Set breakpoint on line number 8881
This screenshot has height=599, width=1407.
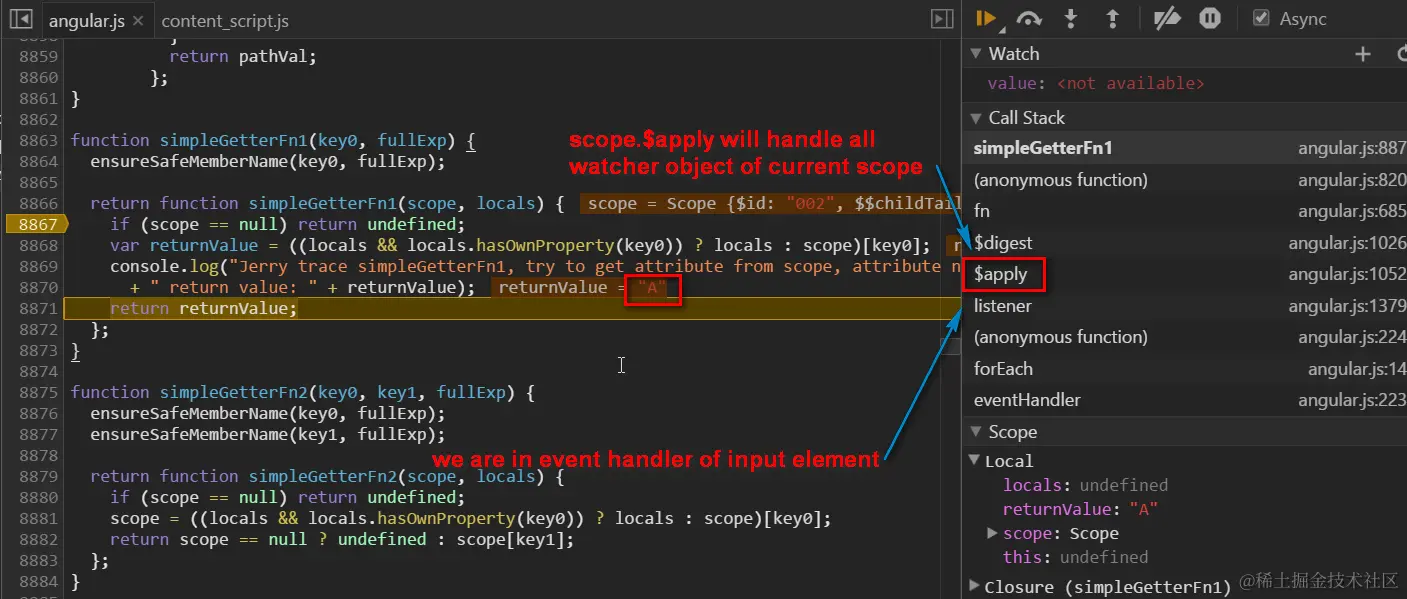click(38, 518)
